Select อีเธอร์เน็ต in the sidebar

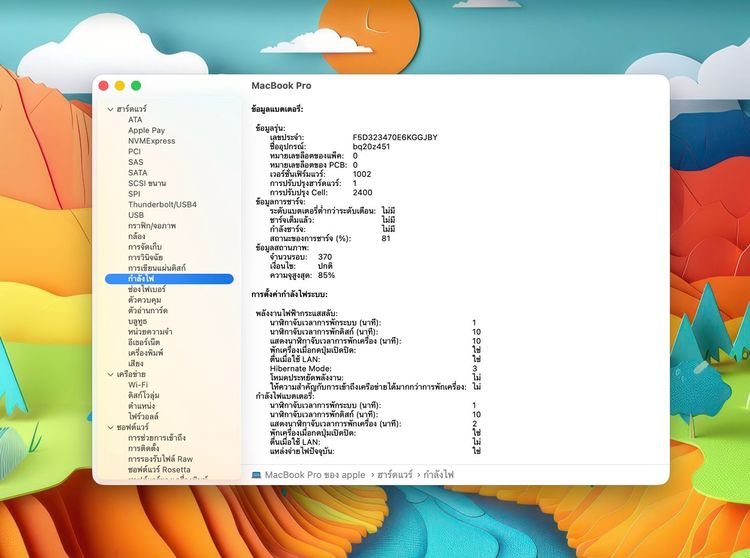(144, 342)
